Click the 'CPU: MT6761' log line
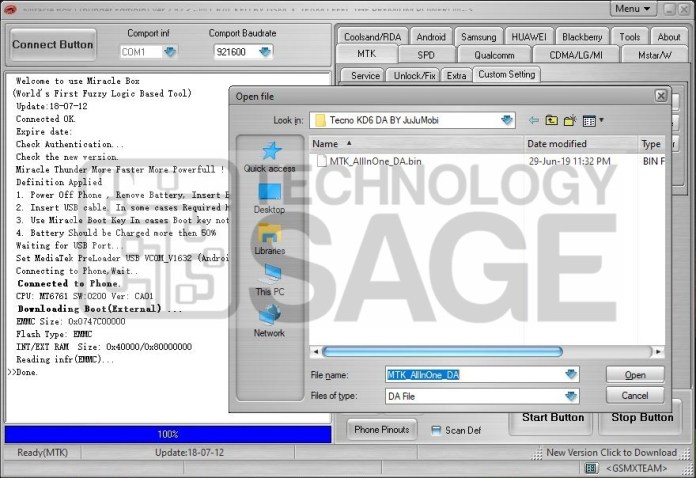The height and width of the screenshot is (478, 696). click(x=85, y=296)
